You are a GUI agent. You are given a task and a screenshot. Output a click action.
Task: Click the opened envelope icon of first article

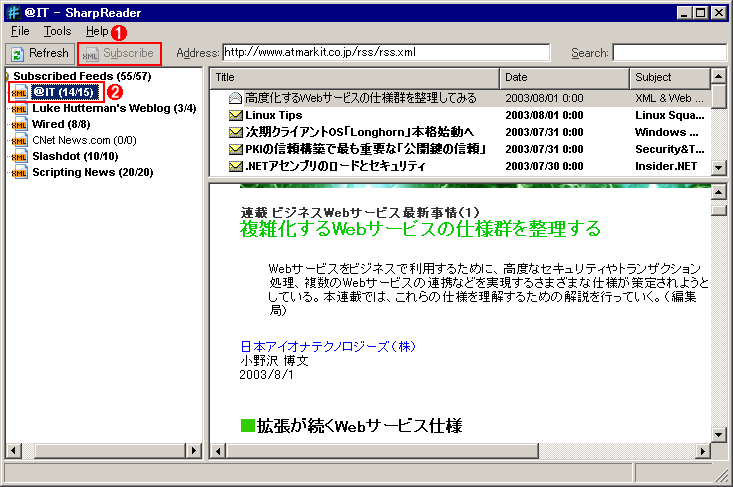click(x=235, y=98)
